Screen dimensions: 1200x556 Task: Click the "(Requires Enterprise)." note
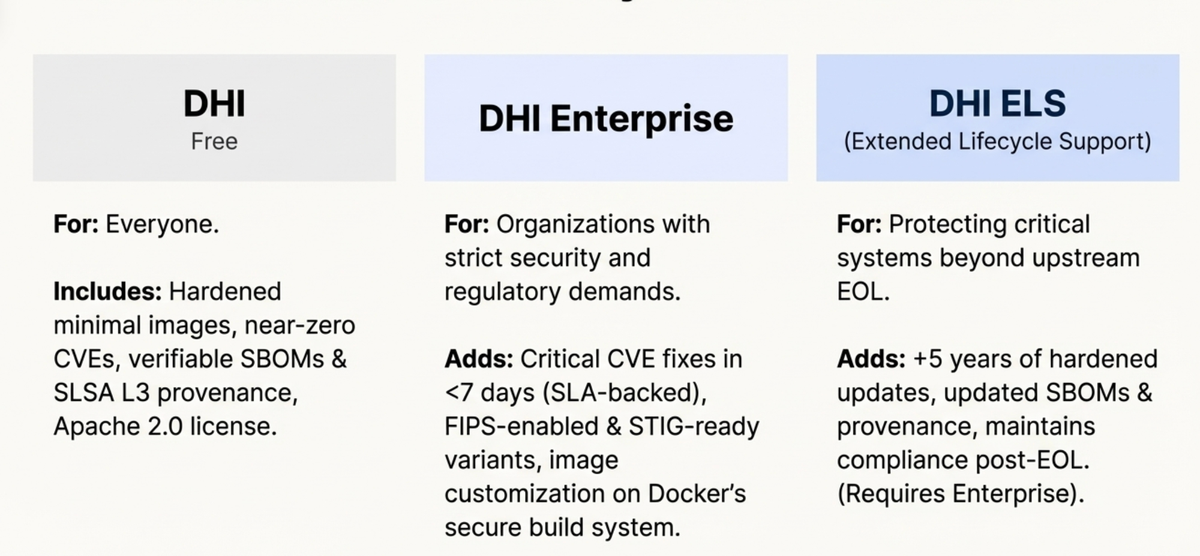tap(960, 495)
